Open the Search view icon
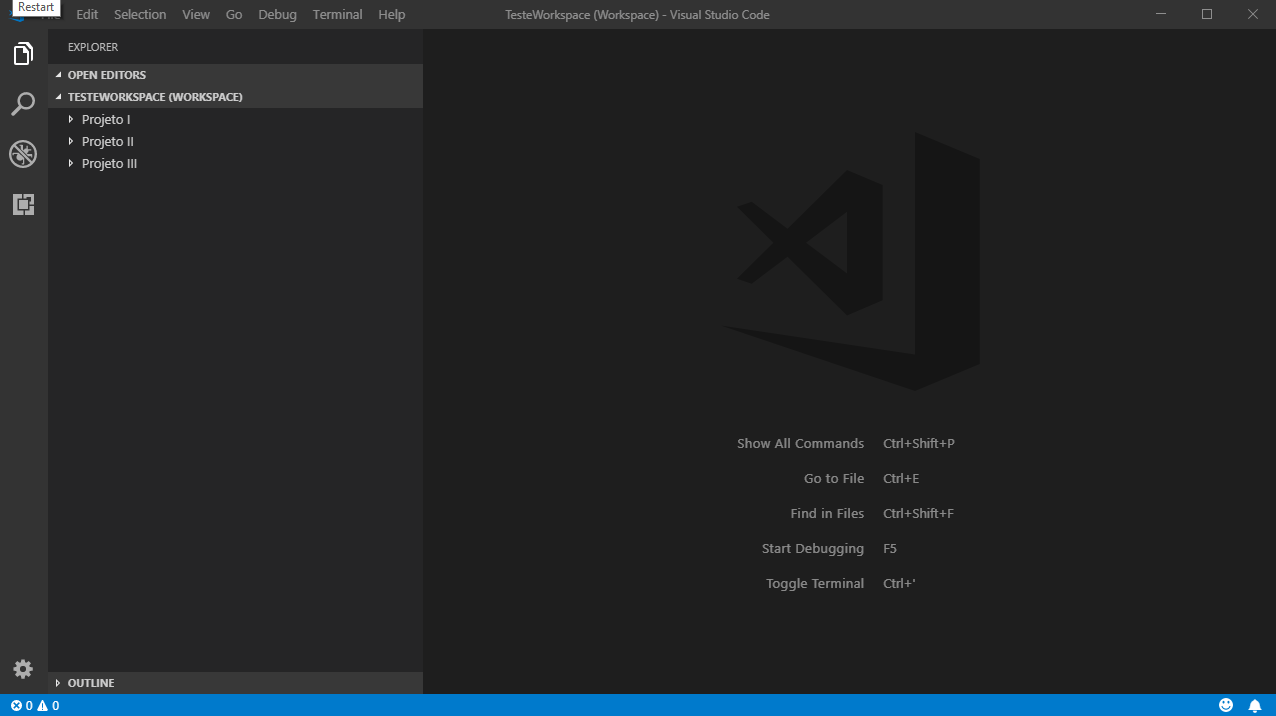The height and width of the screenshot is (716, 1276). tap(23, 104)
